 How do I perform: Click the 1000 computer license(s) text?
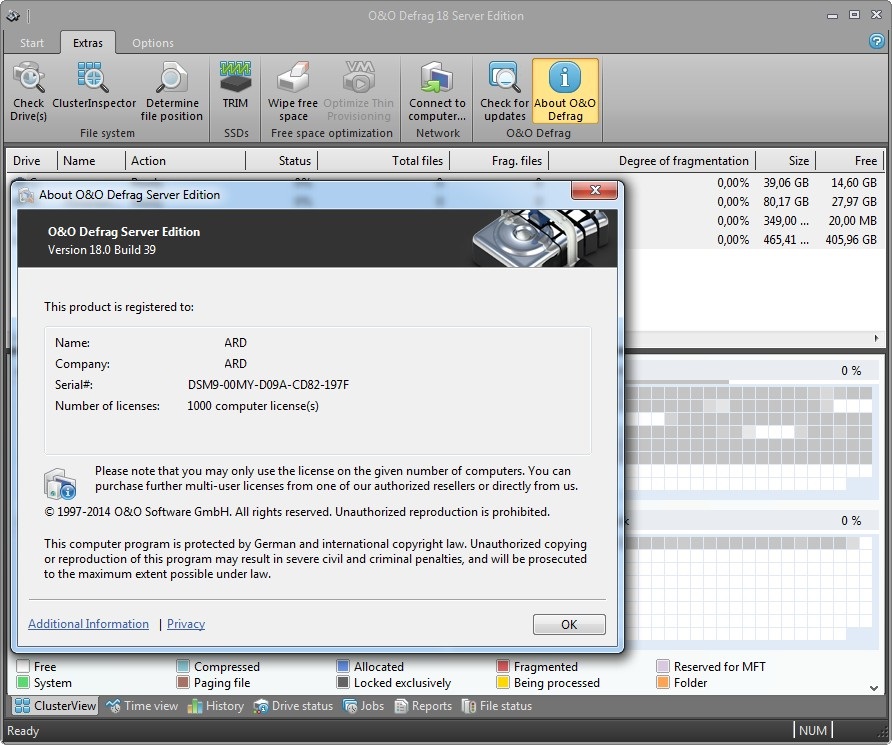click(253, 406)
